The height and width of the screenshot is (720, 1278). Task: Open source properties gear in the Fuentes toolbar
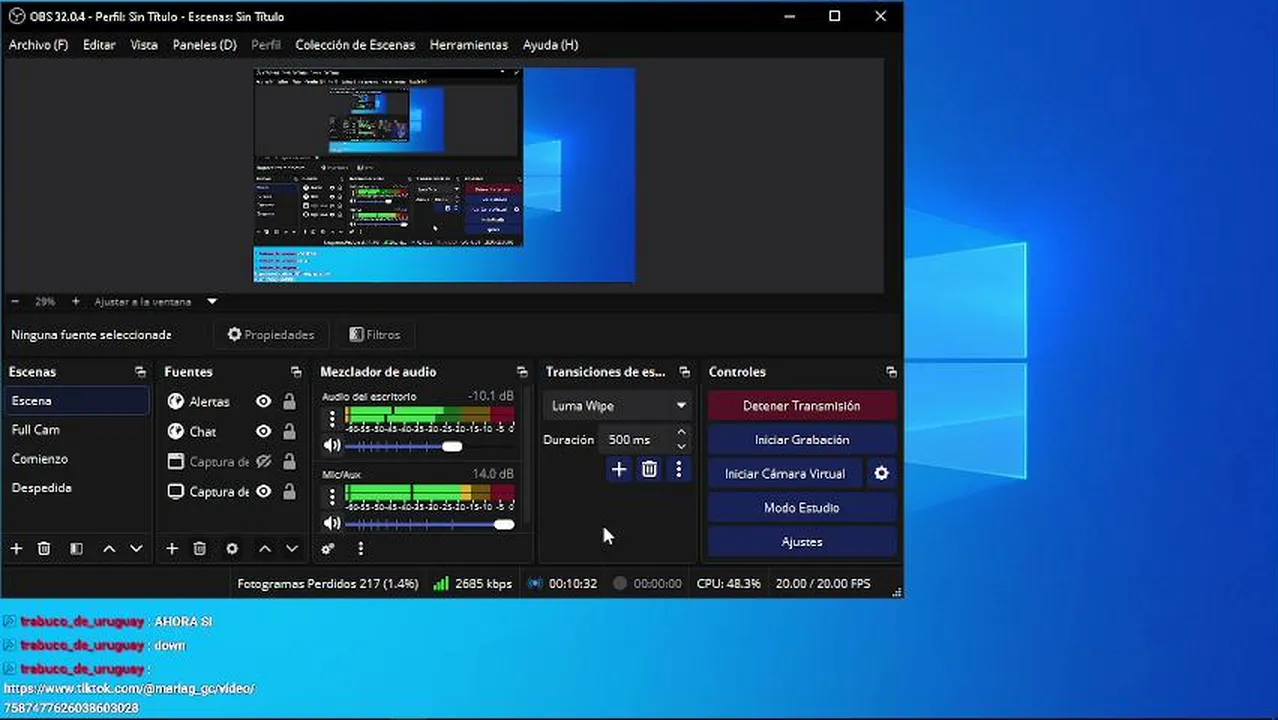(x=232, y=549)
